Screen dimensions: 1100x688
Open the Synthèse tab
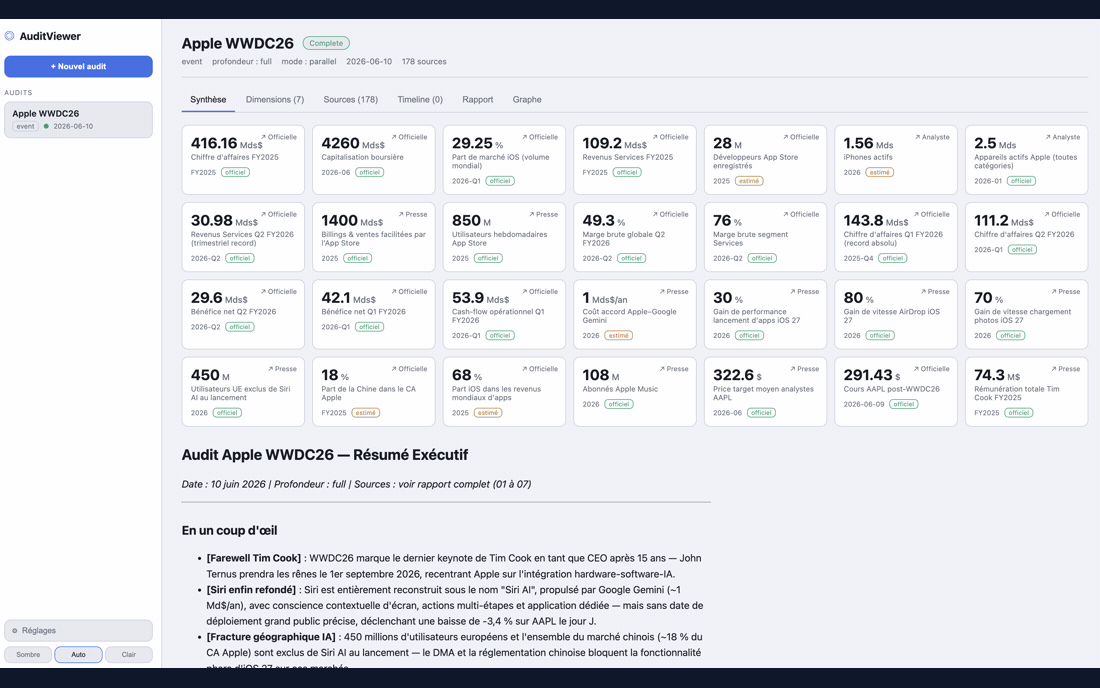[208, 100]
